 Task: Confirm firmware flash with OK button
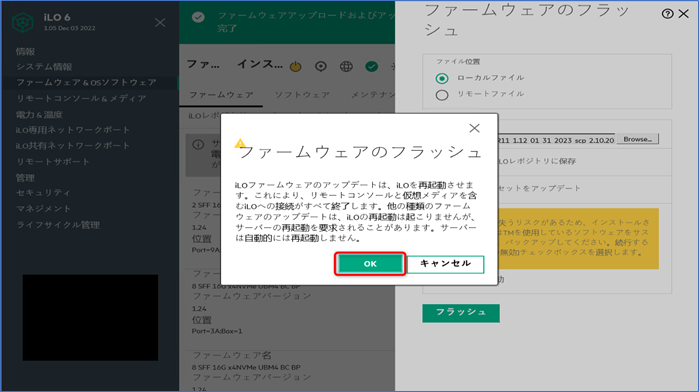(x=370, y=264)
